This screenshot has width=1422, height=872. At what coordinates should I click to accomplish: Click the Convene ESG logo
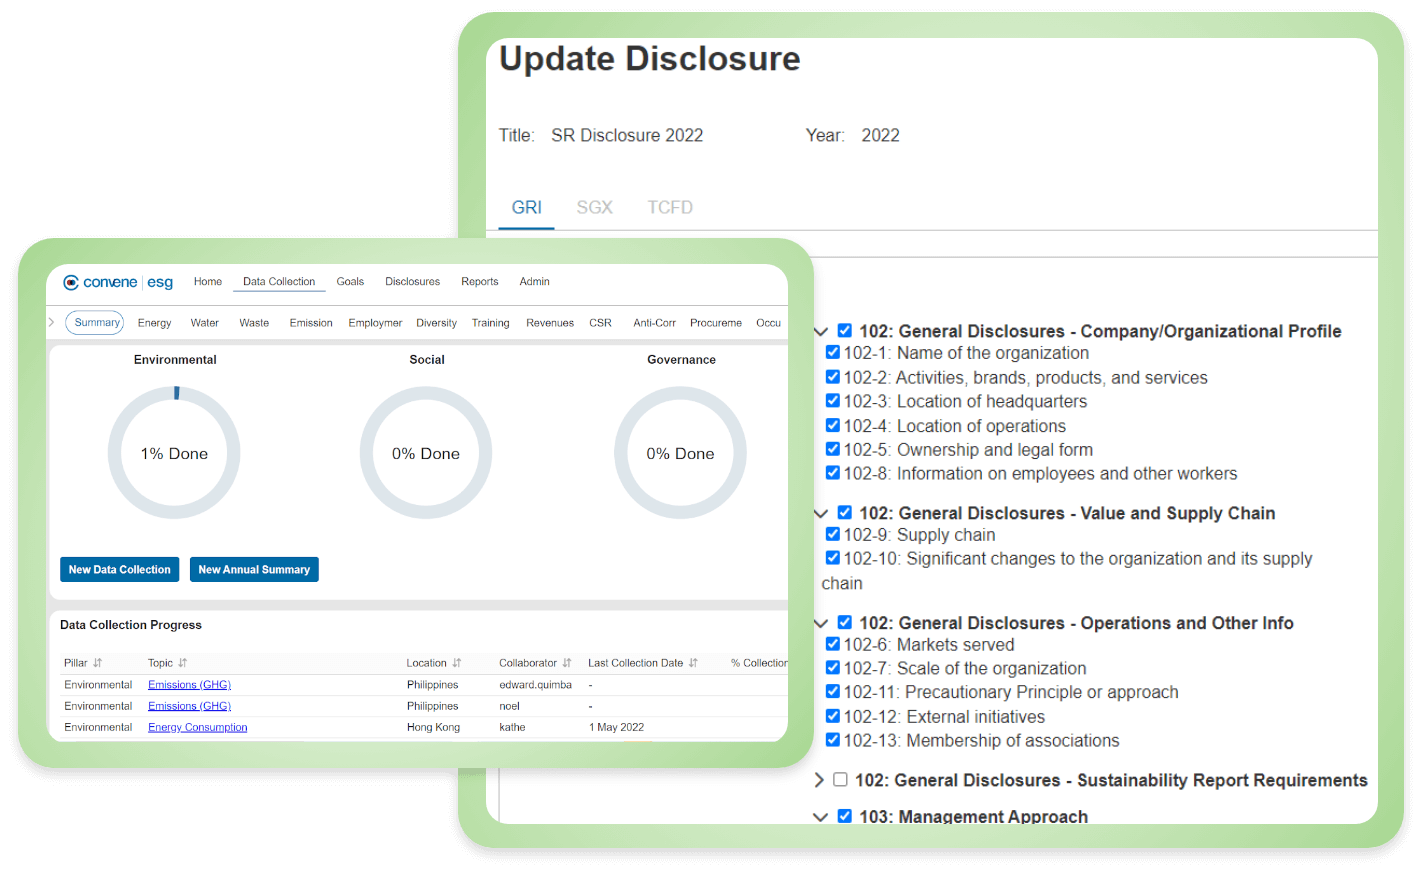pos(118,282)
